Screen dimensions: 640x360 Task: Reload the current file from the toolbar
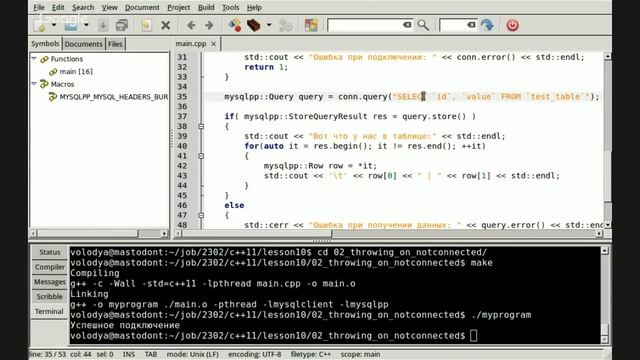pos(146,25)
